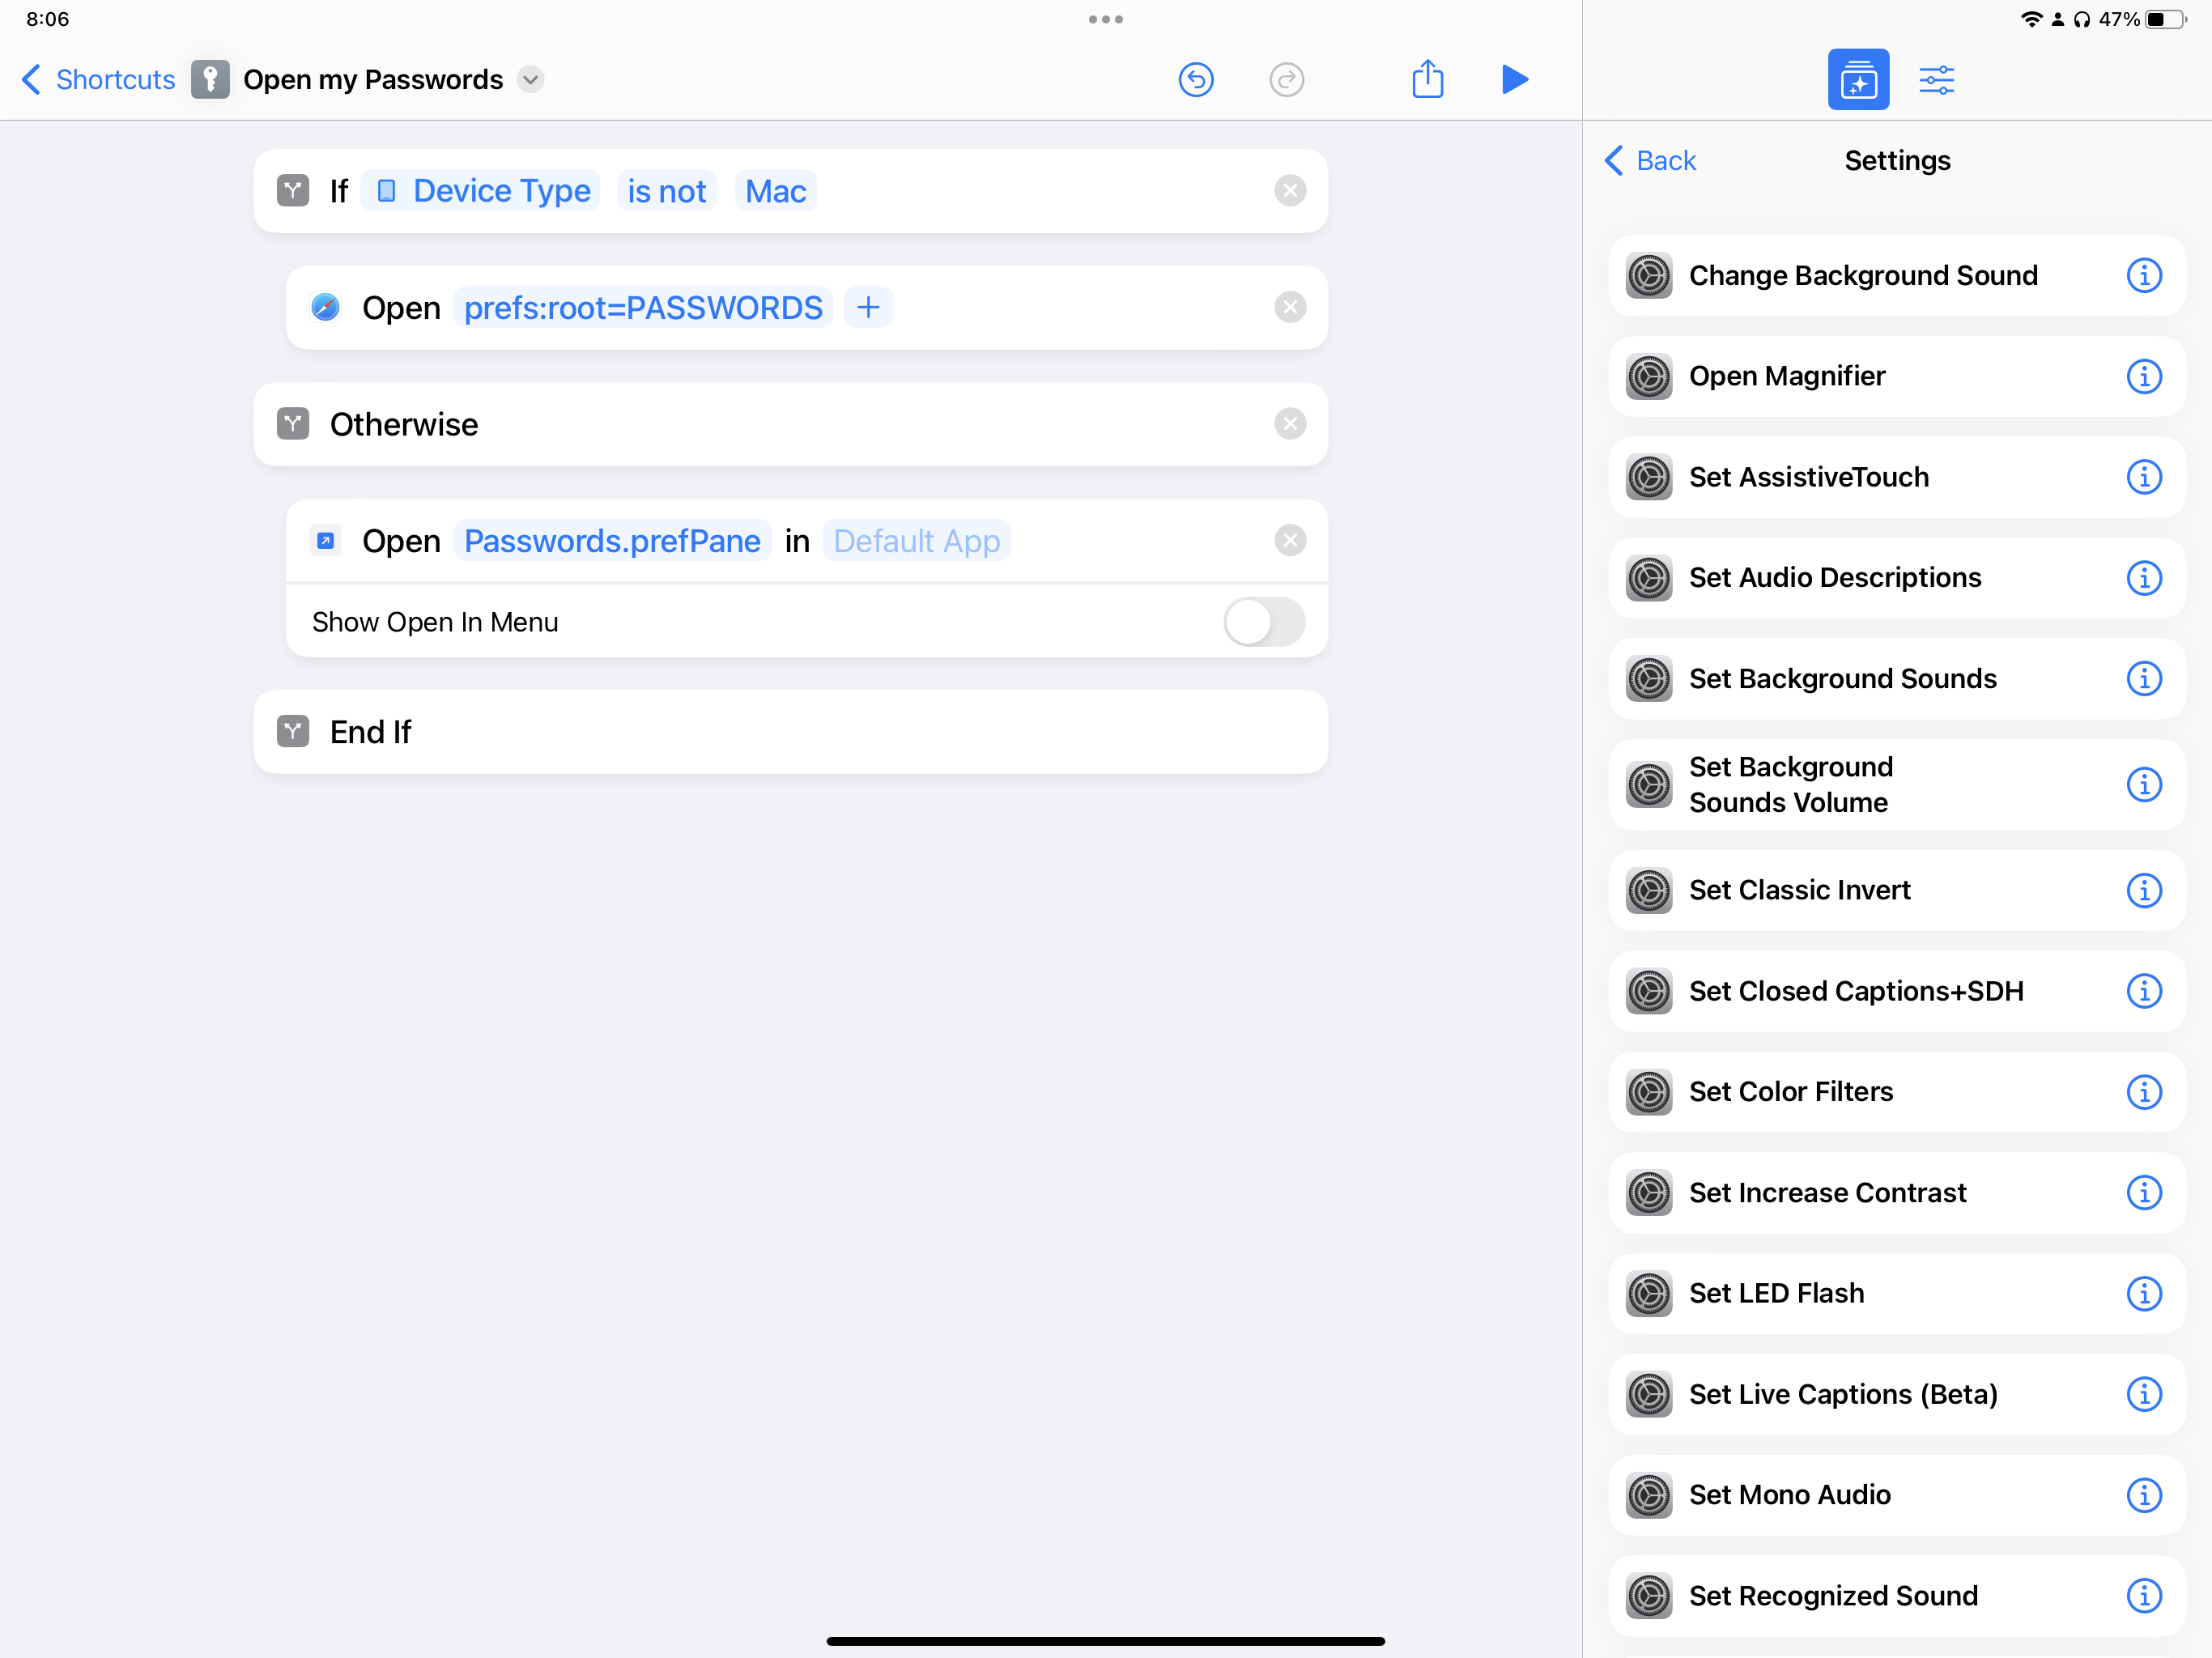
Task: Show info for Set Closed Captions+SDH
Action: click(x=2143, y=991)
